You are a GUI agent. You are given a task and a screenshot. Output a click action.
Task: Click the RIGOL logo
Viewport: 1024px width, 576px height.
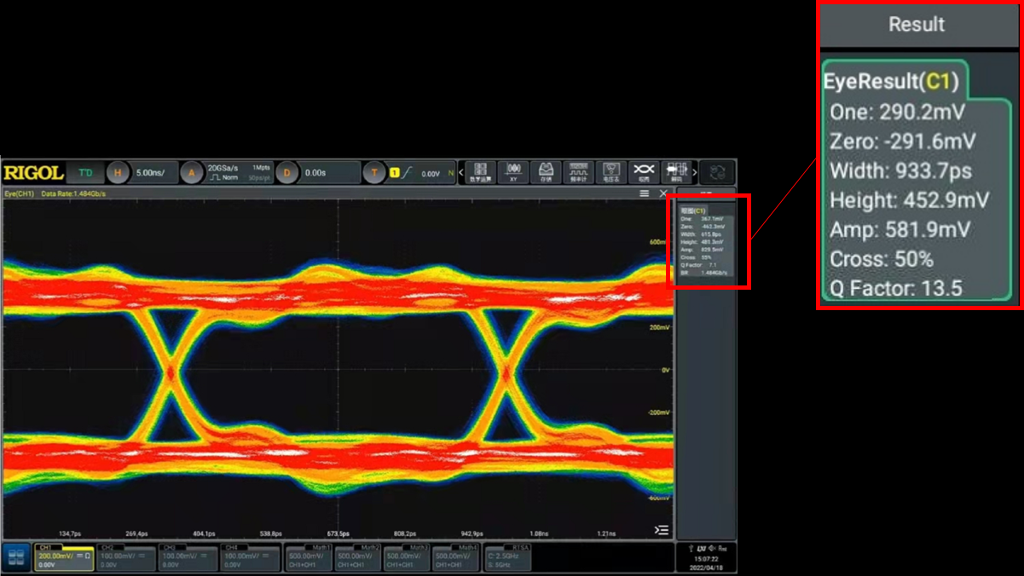(x=33, y=173)
